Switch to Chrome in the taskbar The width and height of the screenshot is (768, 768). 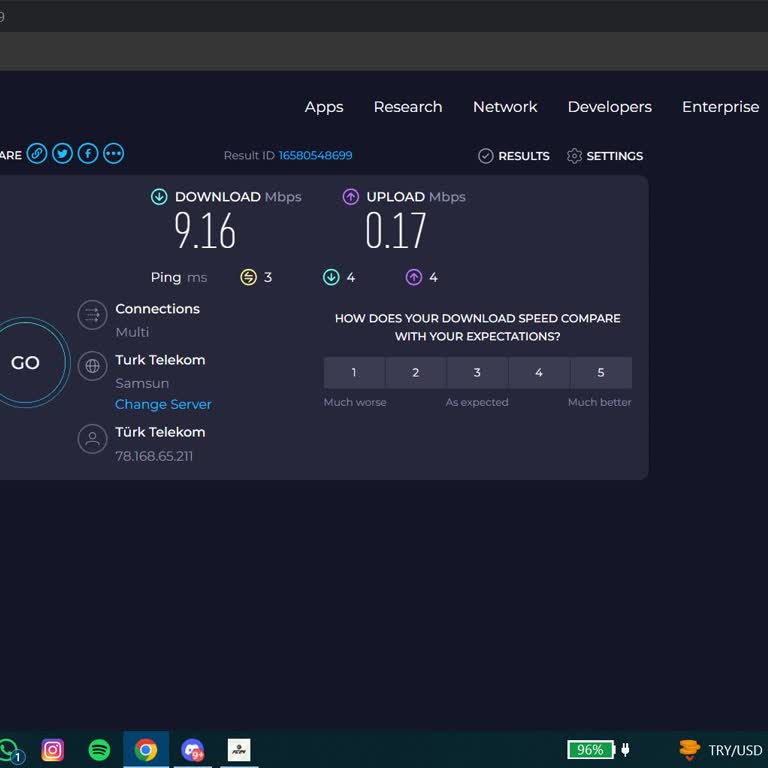pos(146,750)
